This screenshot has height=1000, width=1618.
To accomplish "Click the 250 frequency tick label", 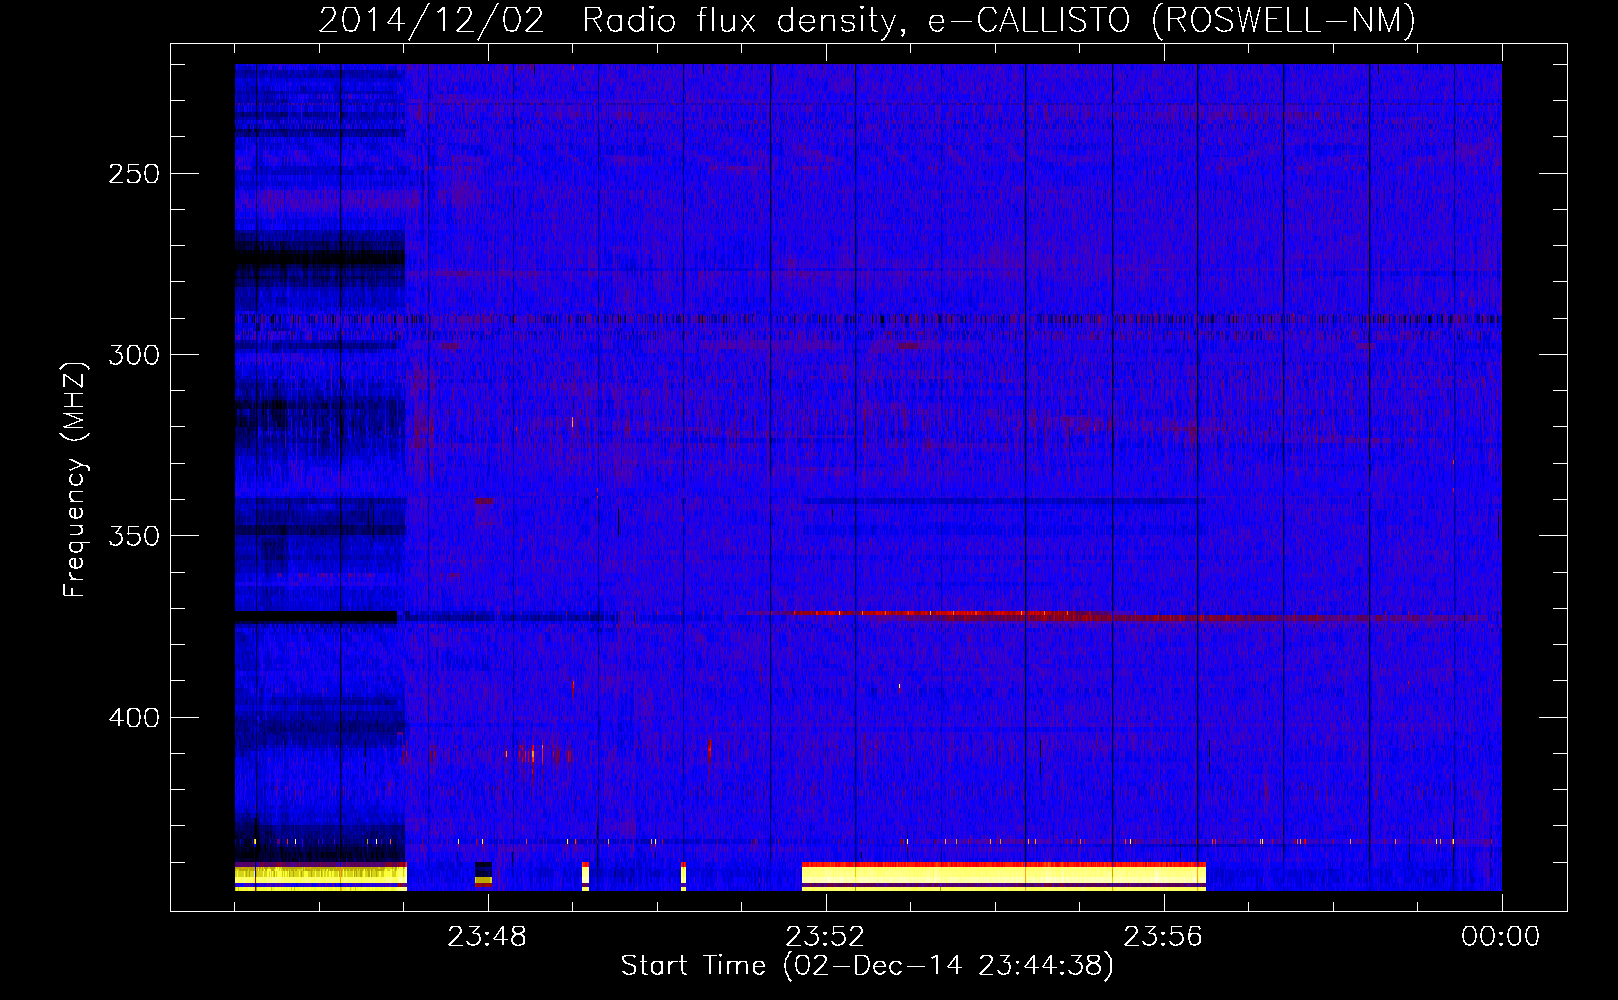I will coord(134,174).
